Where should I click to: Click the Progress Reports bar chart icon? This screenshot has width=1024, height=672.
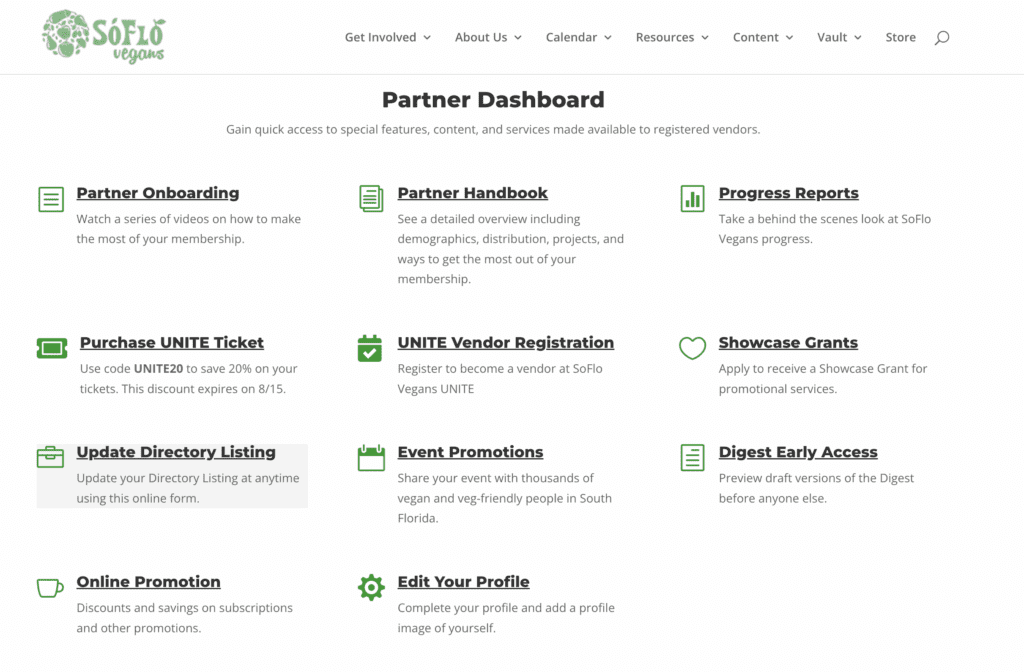692,199
